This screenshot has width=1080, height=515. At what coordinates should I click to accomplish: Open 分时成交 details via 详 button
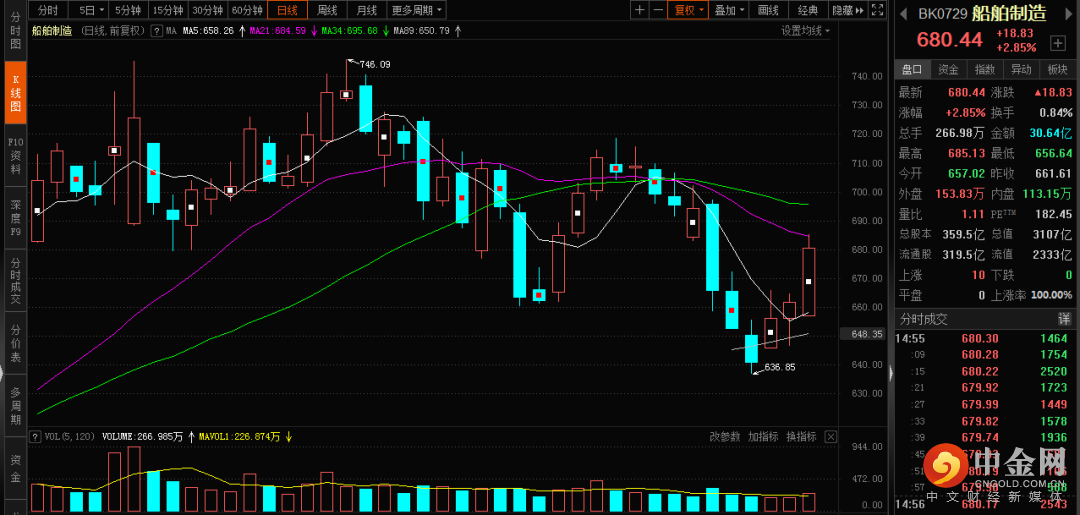(x=1064, y=319)
